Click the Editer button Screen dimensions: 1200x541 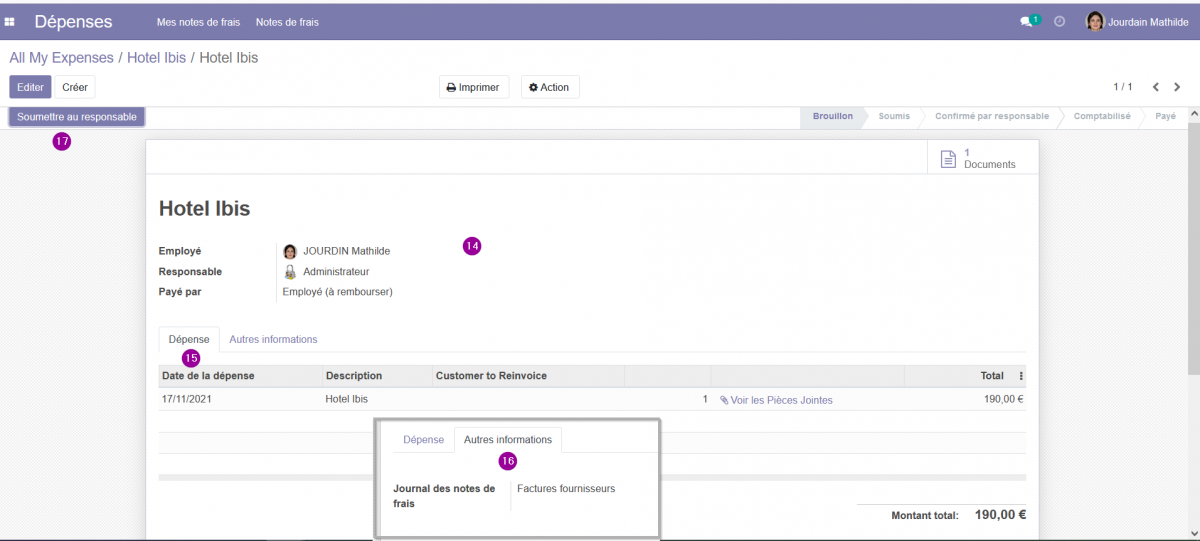pyautogui.click(x=30, y=87)
